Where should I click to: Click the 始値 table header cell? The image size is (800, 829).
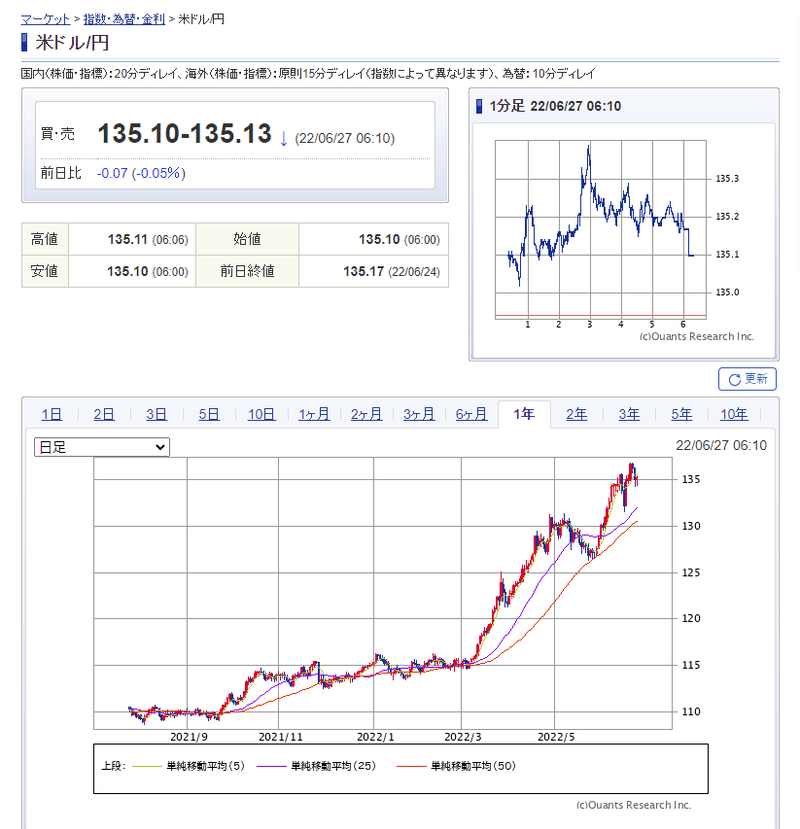tap(247, 239)
